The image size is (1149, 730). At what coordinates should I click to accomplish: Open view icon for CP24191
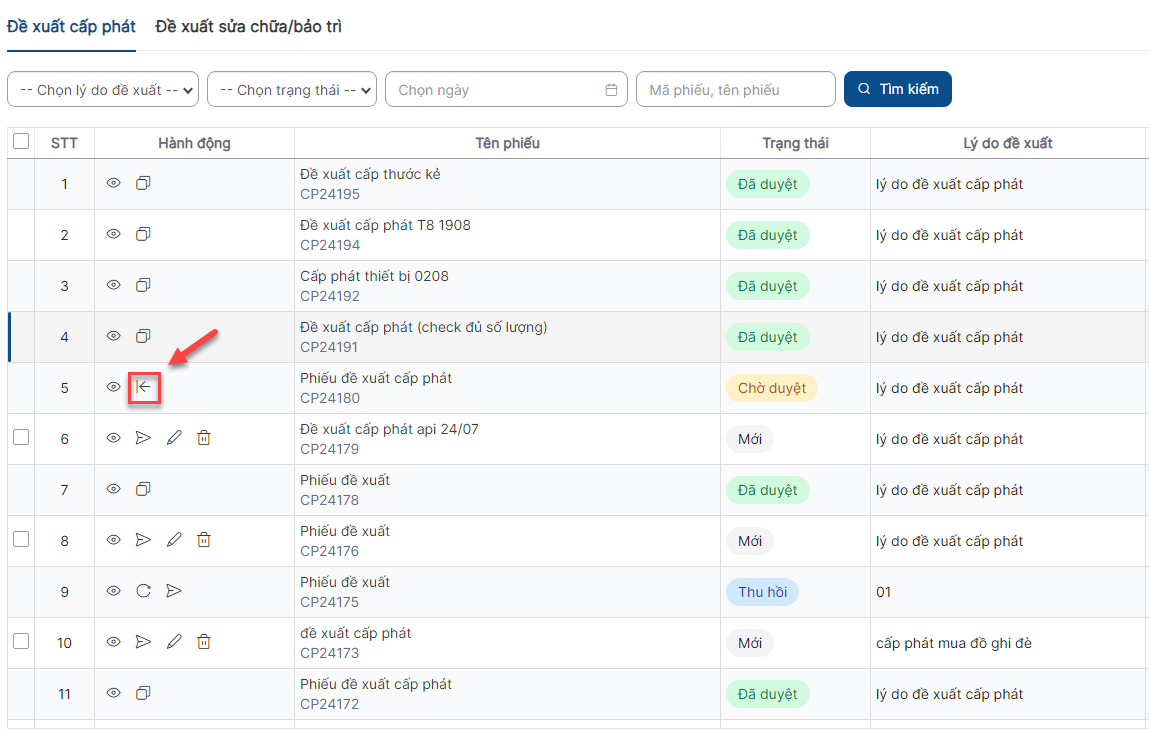(x=114, y=336)
